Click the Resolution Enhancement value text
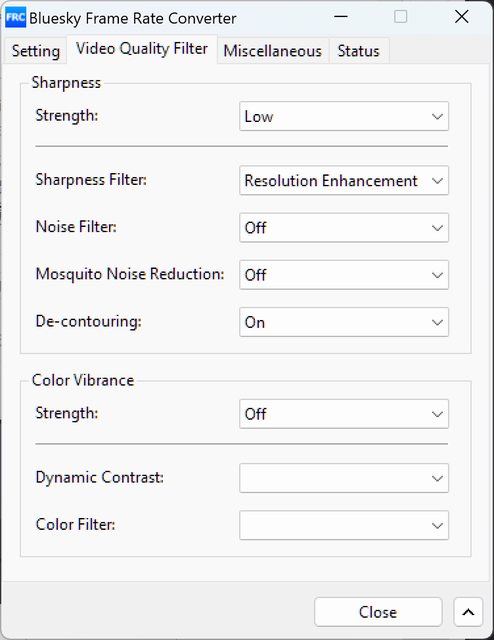 click(331, 180)
